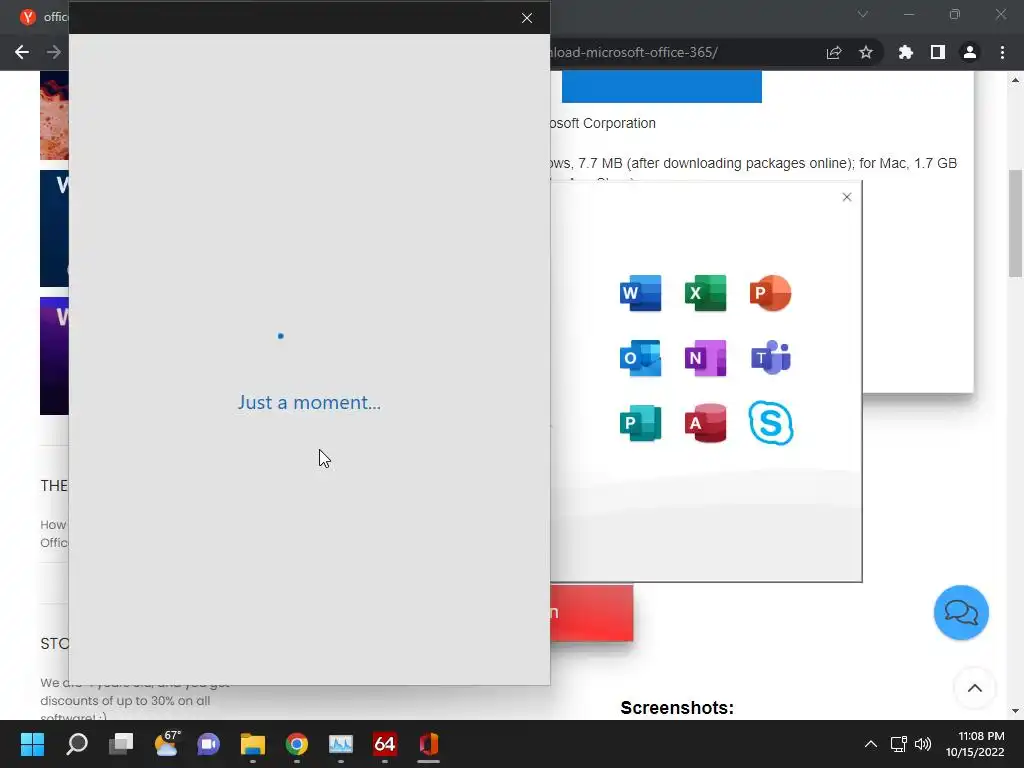The image size is (1024, 768).
Task: Click the purple sidebar thumbnail
Action: (x=54, y=356)
